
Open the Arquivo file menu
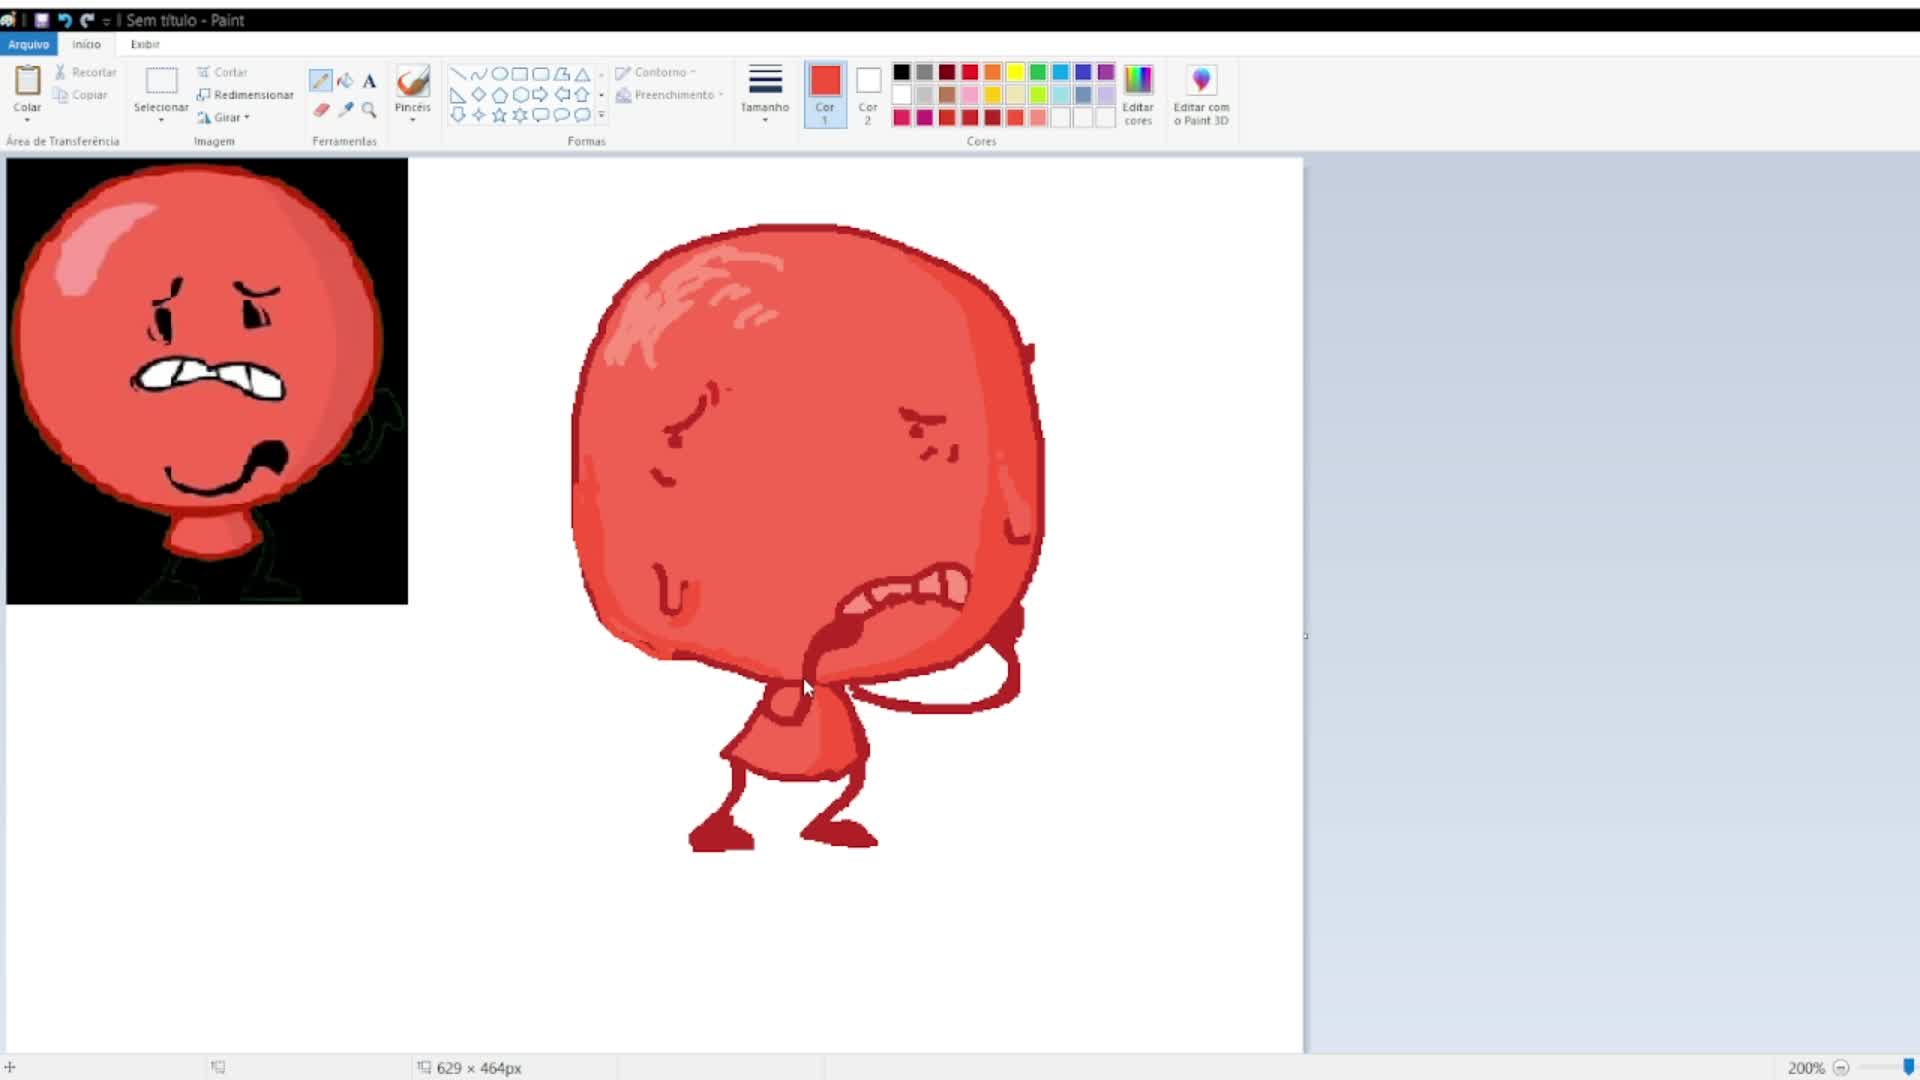tap(28, 44)
